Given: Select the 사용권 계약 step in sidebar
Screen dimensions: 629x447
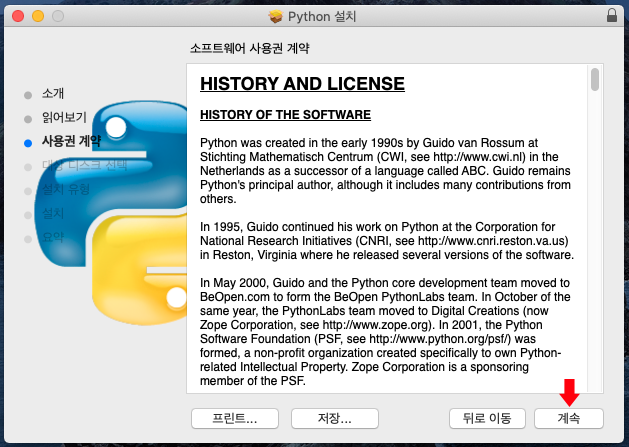Looking at the screenshot, I should pyautogui.click(x=71, y=141).
